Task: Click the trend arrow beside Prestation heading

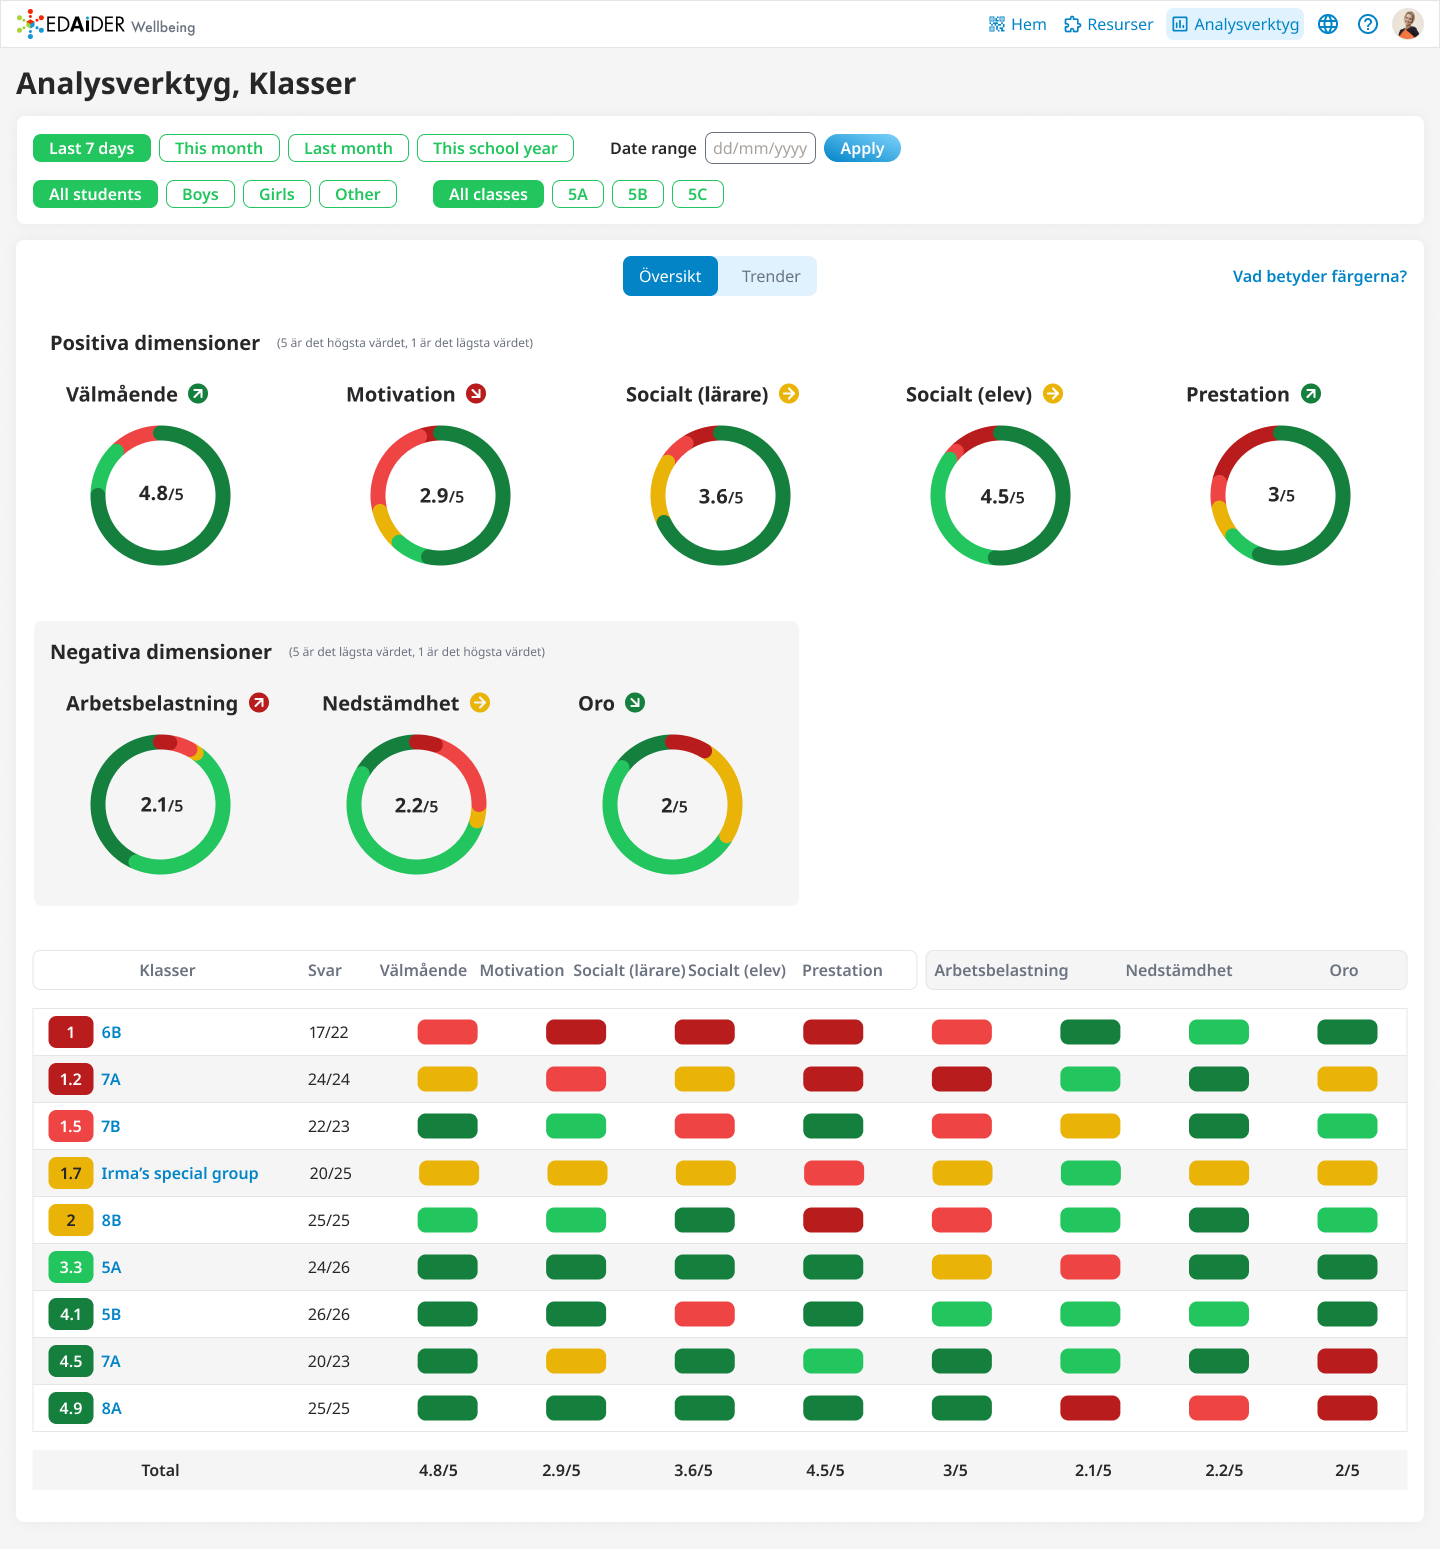Action: (x=1311, y=394)
